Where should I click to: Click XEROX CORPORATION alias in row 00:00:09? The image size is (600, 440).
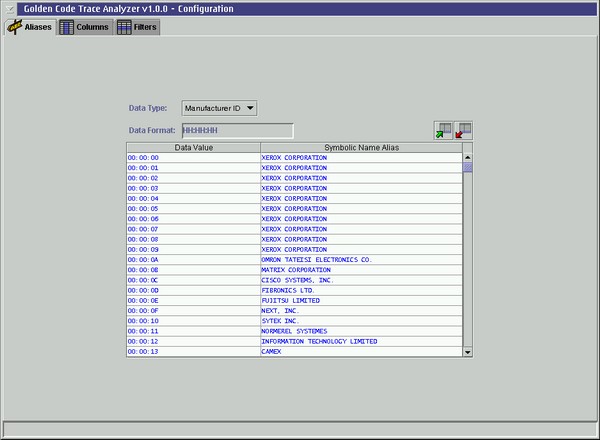[x=361, y=249]
